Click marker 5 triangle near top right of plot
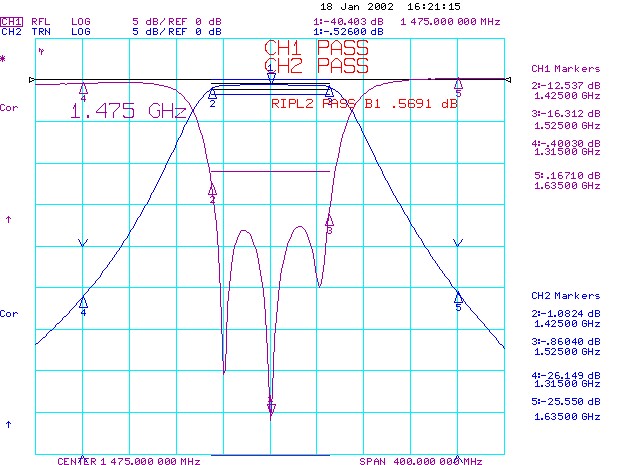Viewport: 640px width, 465px height. pos(458,85)
